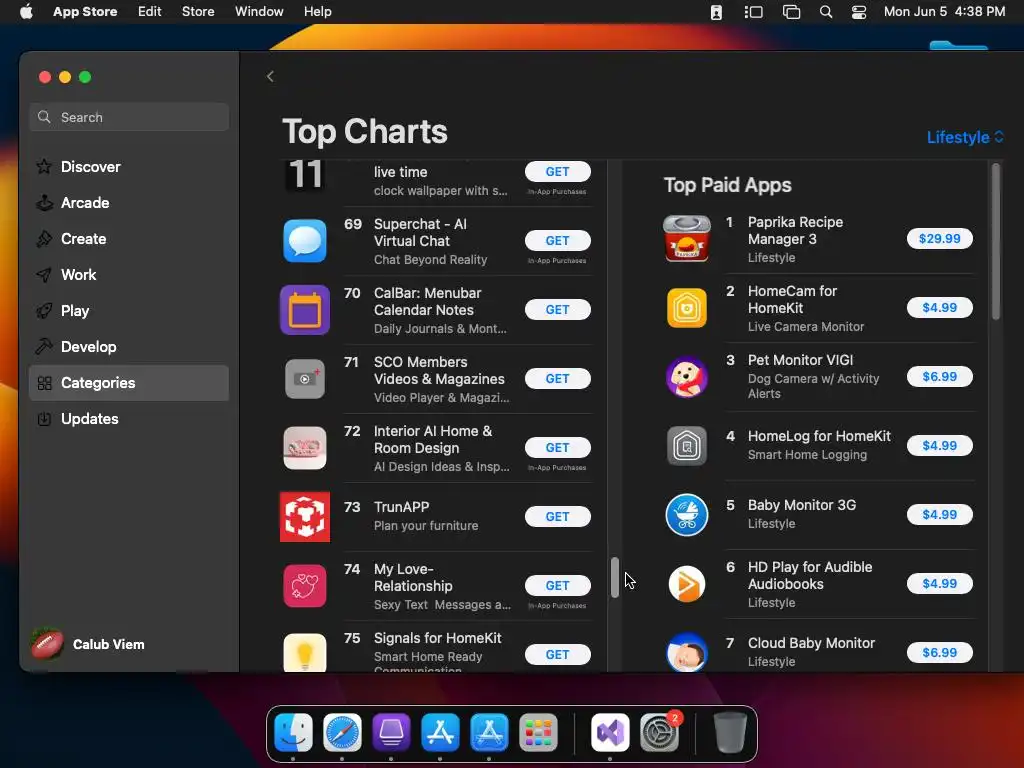
Task: Open the Window menu
Action: (x=259, y=12)
